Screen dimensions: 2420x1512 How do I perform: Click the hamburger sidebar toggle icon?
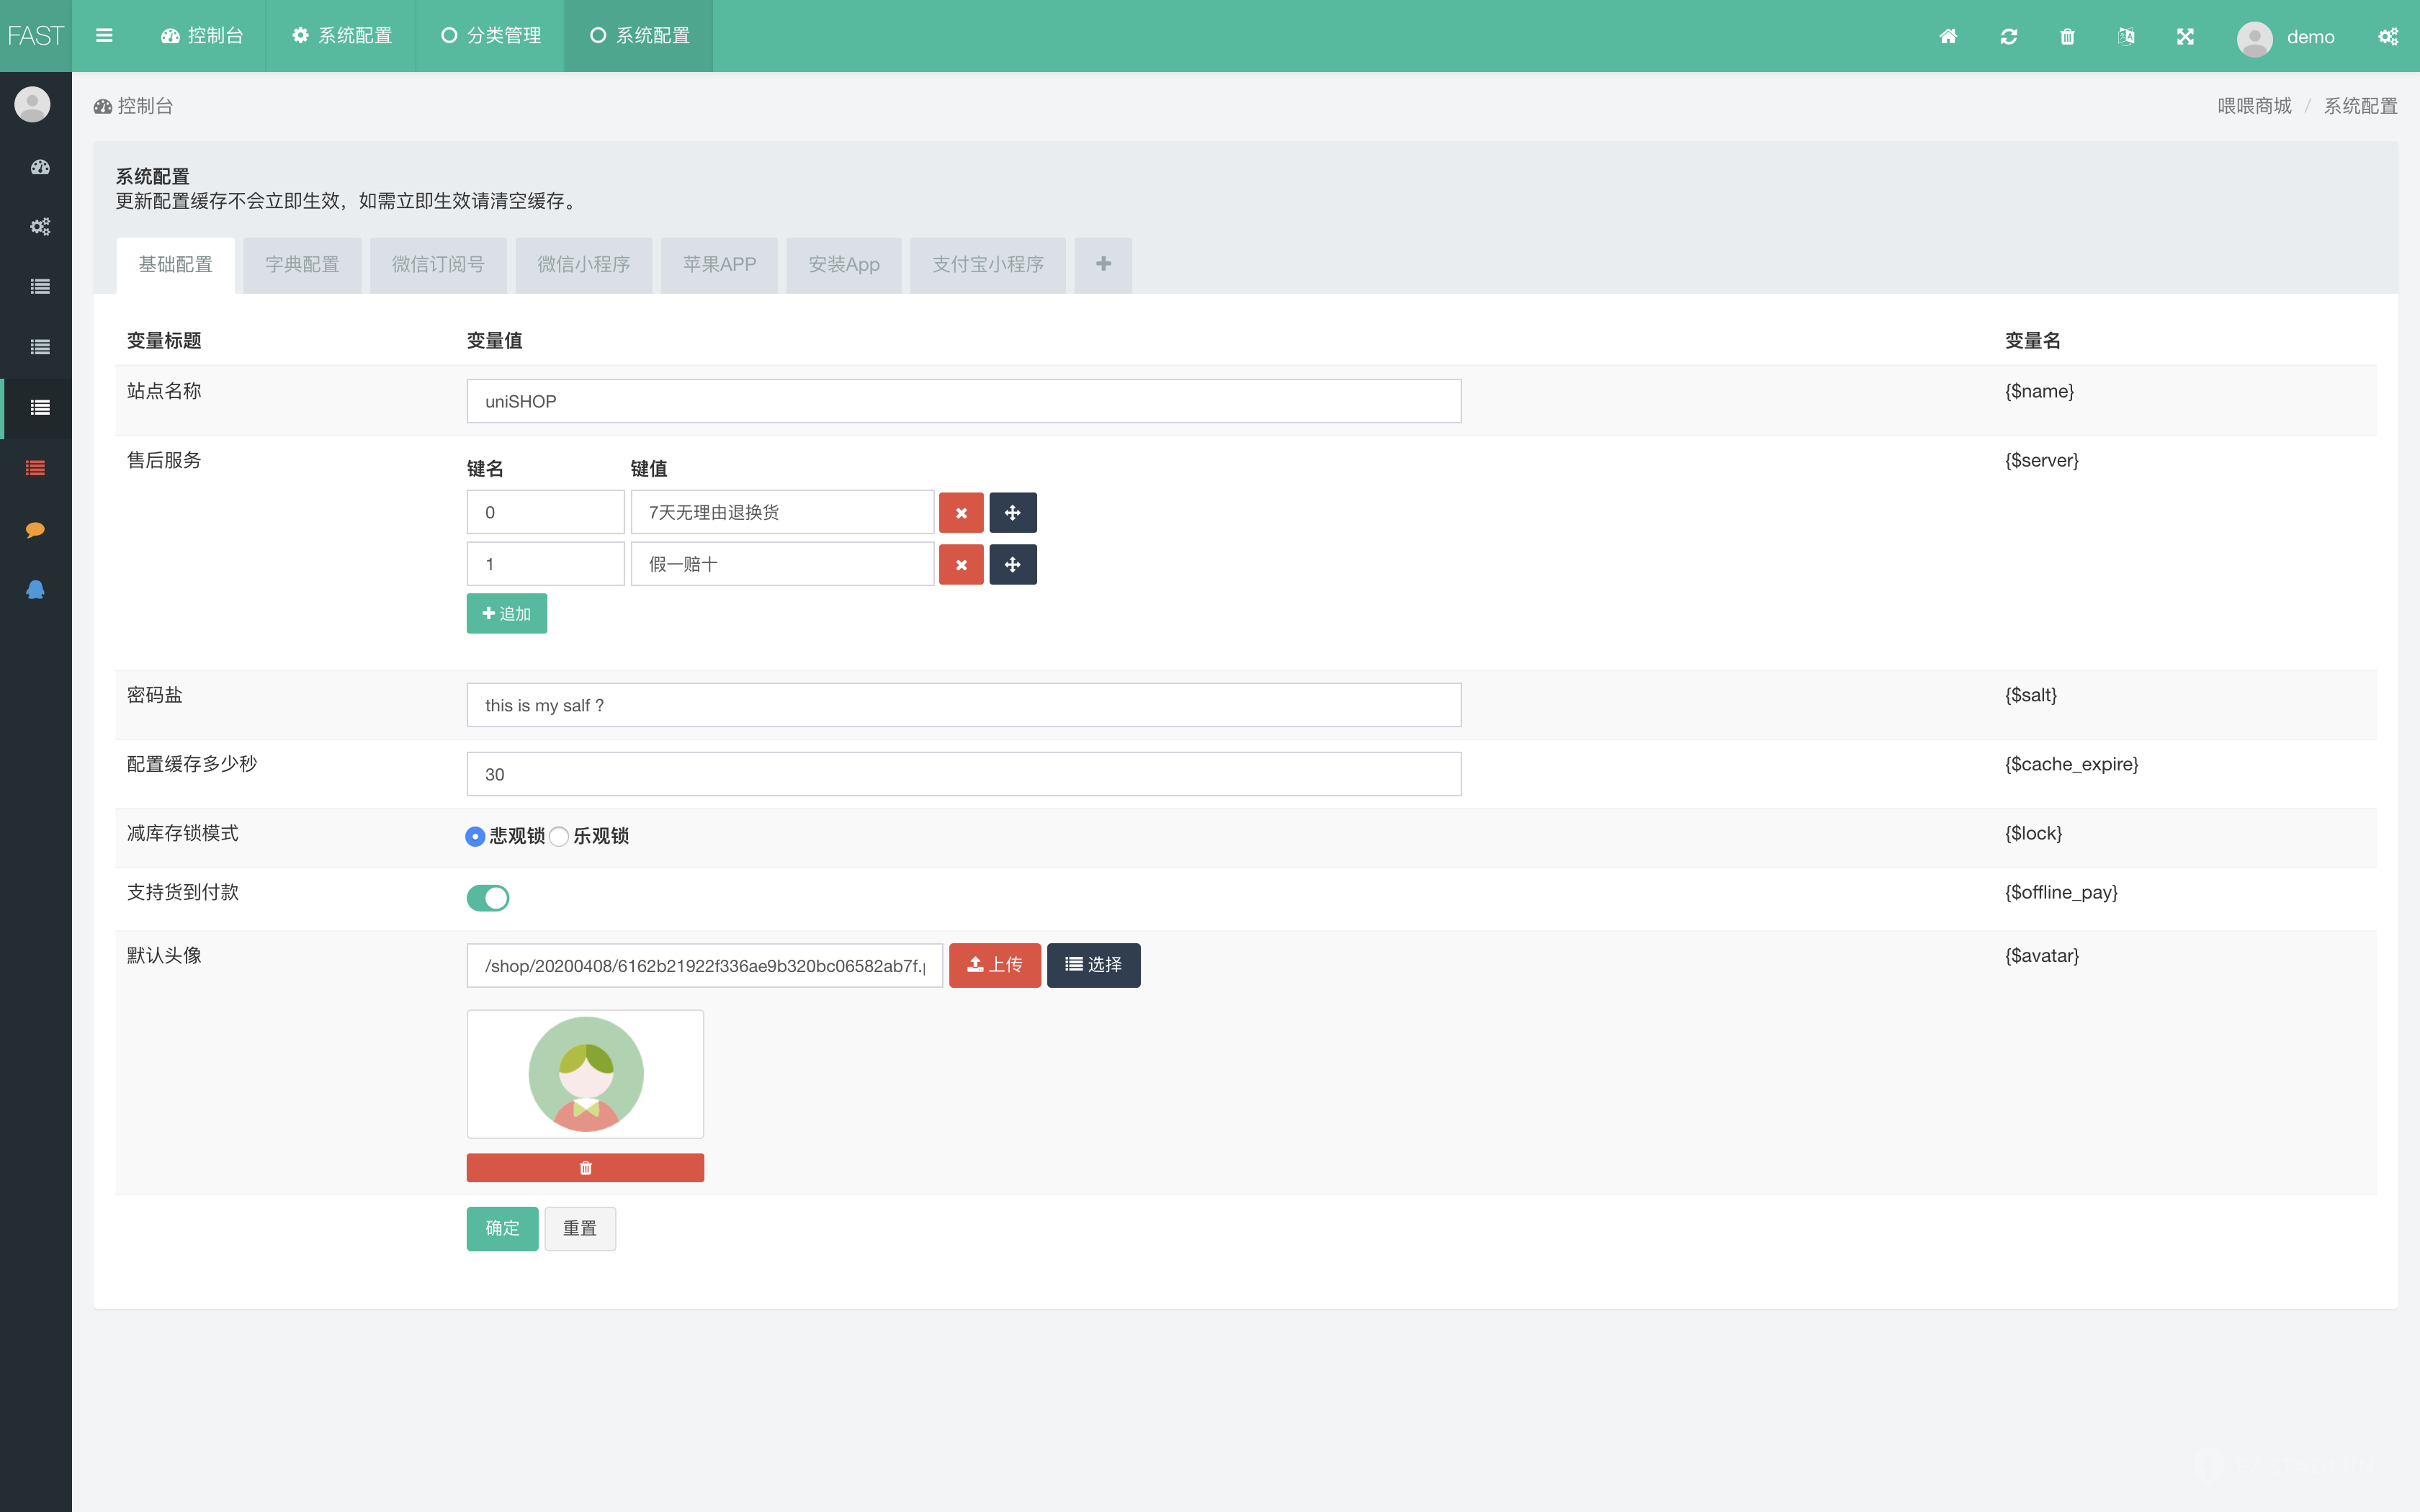[x=104, y=36]
